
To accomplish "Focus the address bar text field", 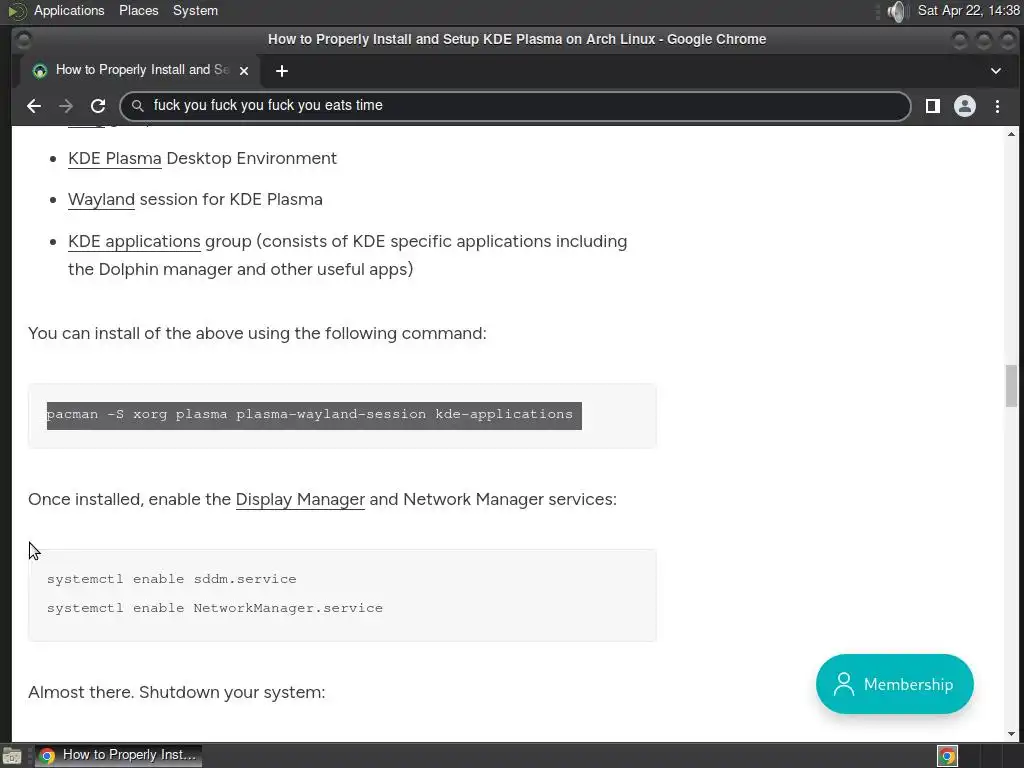I will (x=516, y=106).
